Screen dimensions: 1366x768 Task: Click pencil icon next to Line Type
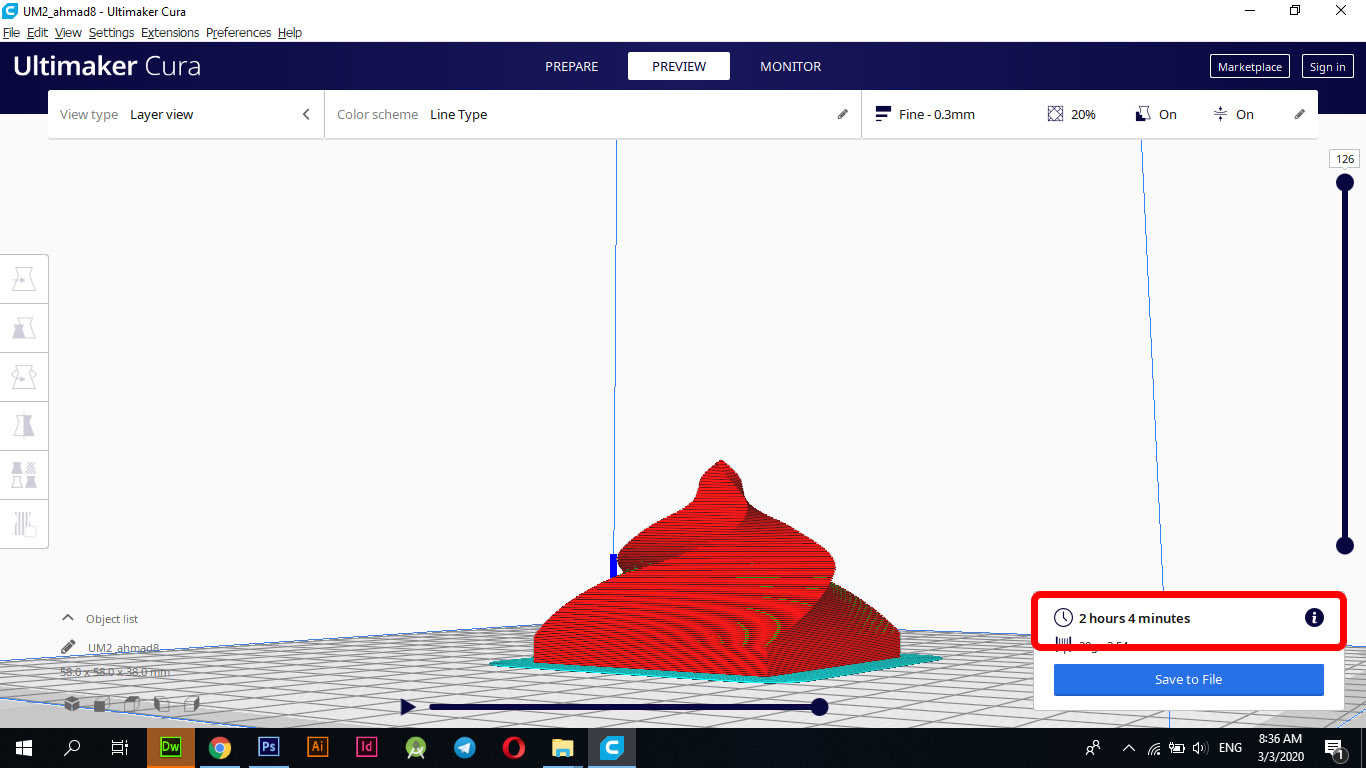coord(843,114)
